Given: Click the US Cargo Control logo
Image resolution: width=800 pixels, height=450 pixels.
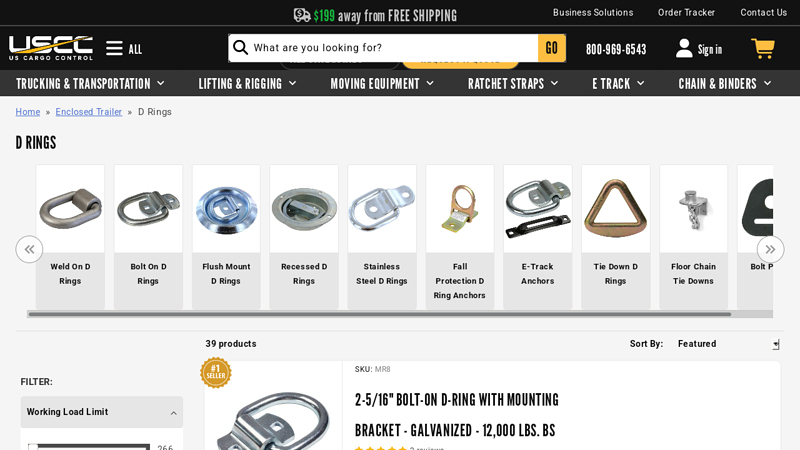Looking at the screenshot, I should click(x=51, y=48).
